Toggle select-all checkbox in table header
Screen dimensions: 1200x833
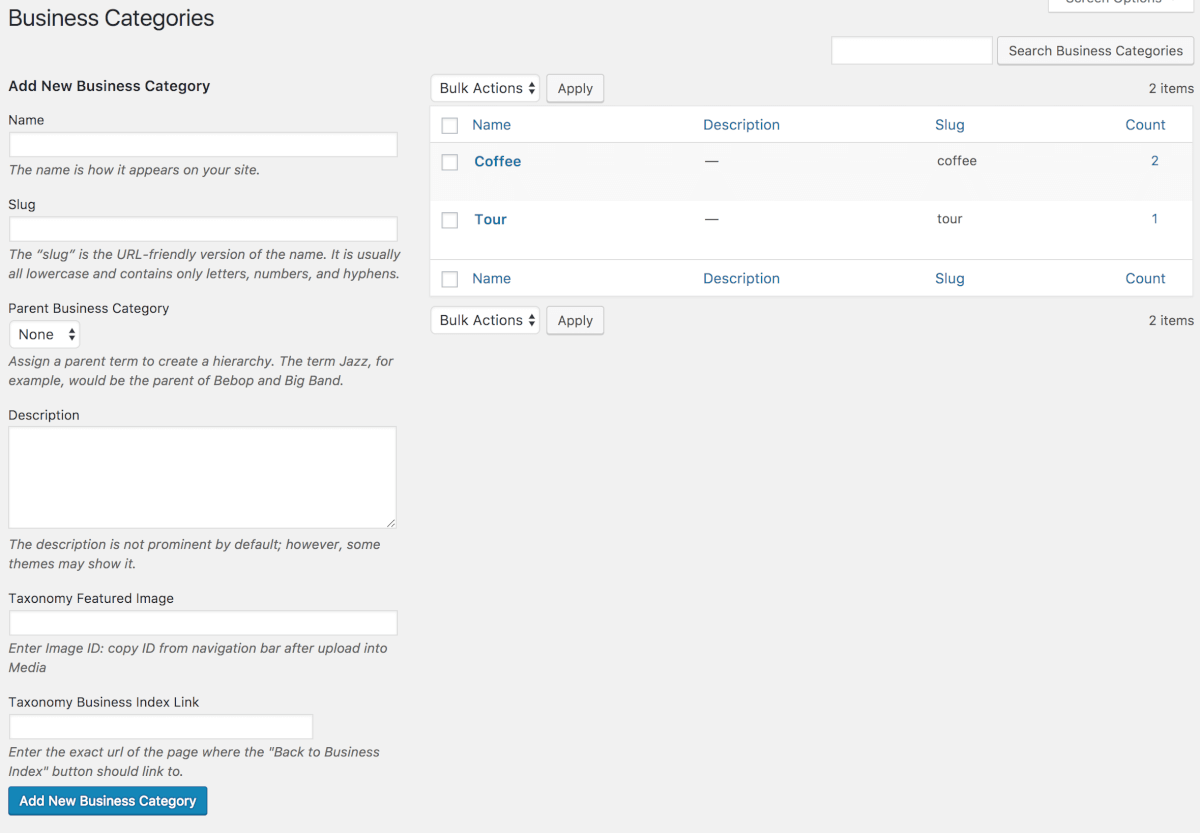tap(450, 126)
